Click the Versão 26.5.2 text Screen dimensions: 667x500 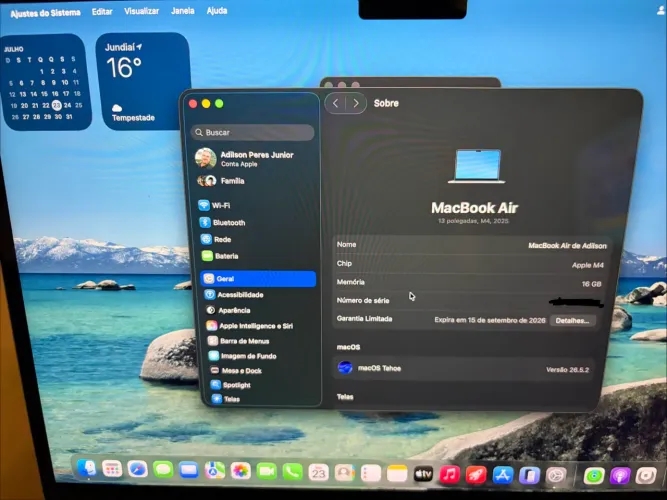click(567, 370)
